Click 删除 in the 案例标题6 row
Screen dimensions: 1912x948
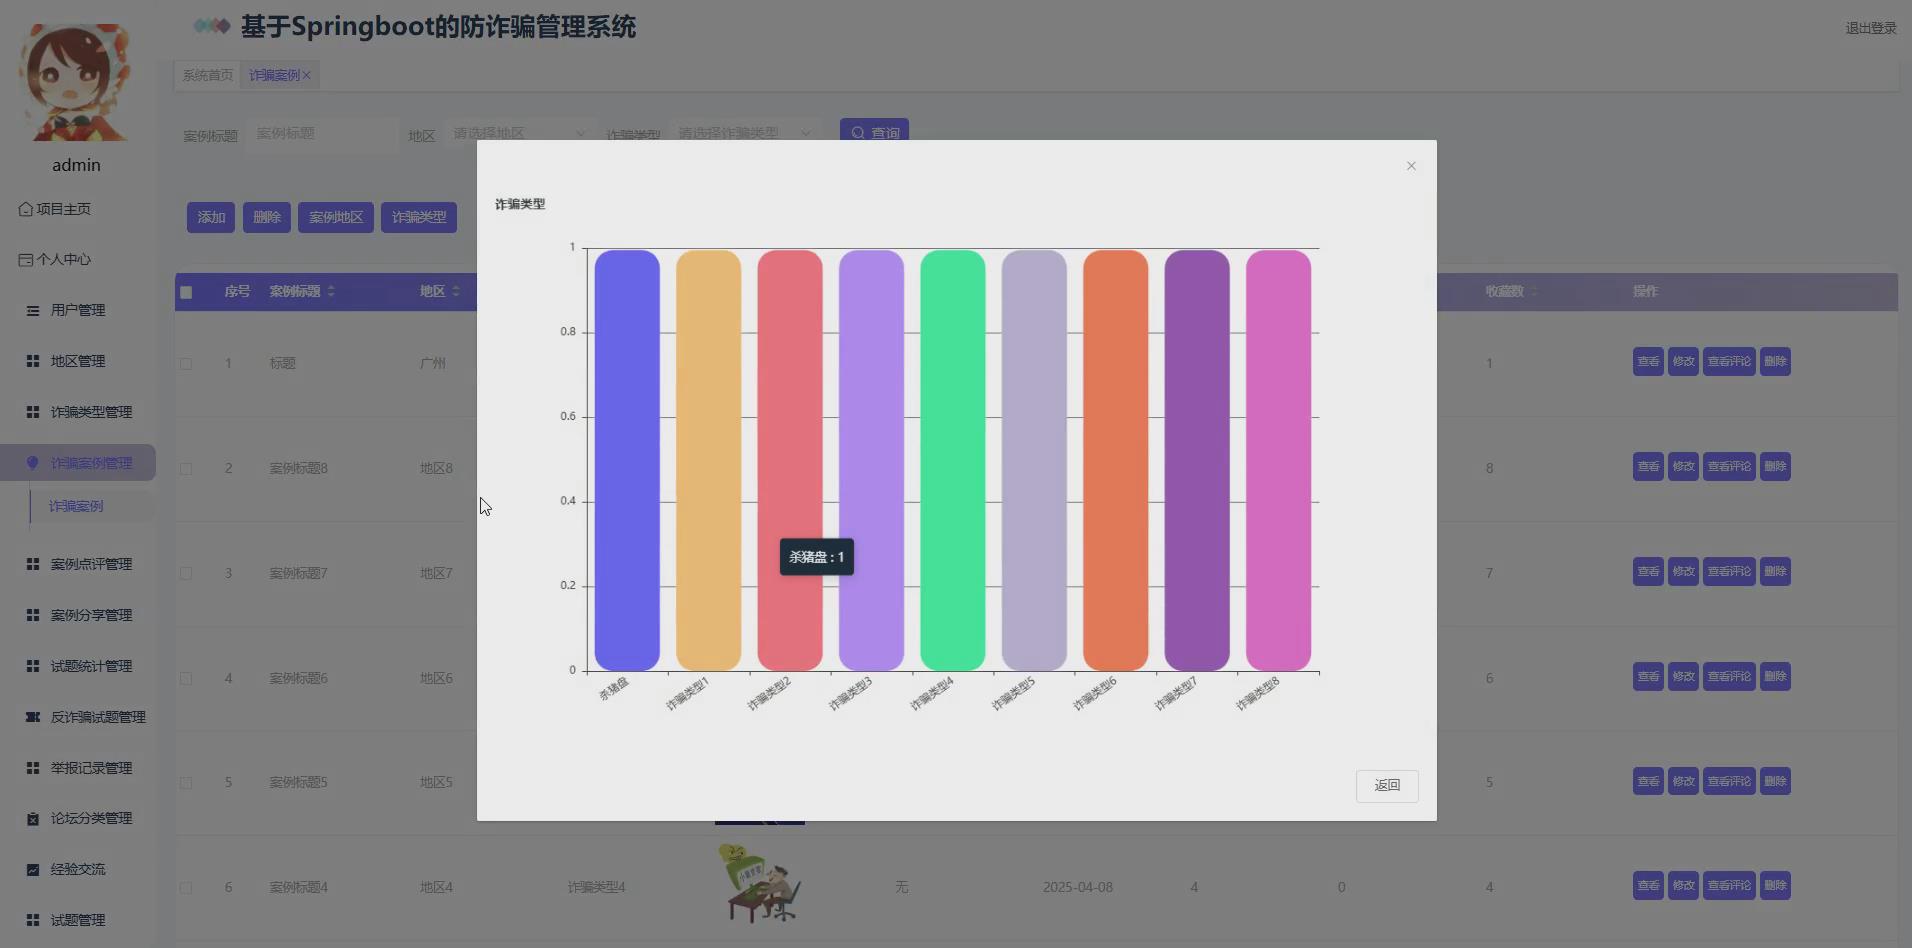pyautogui.click(x=1775, y=676)
